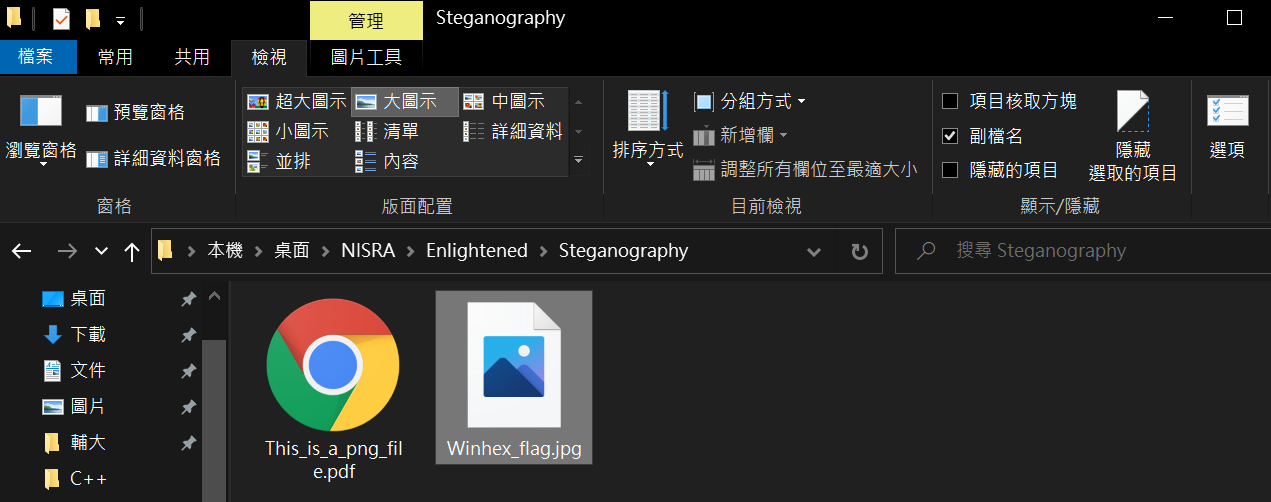Click 本機 in the address path
This screenshot has width=1271, height=502.
click(x=225, y=251)
